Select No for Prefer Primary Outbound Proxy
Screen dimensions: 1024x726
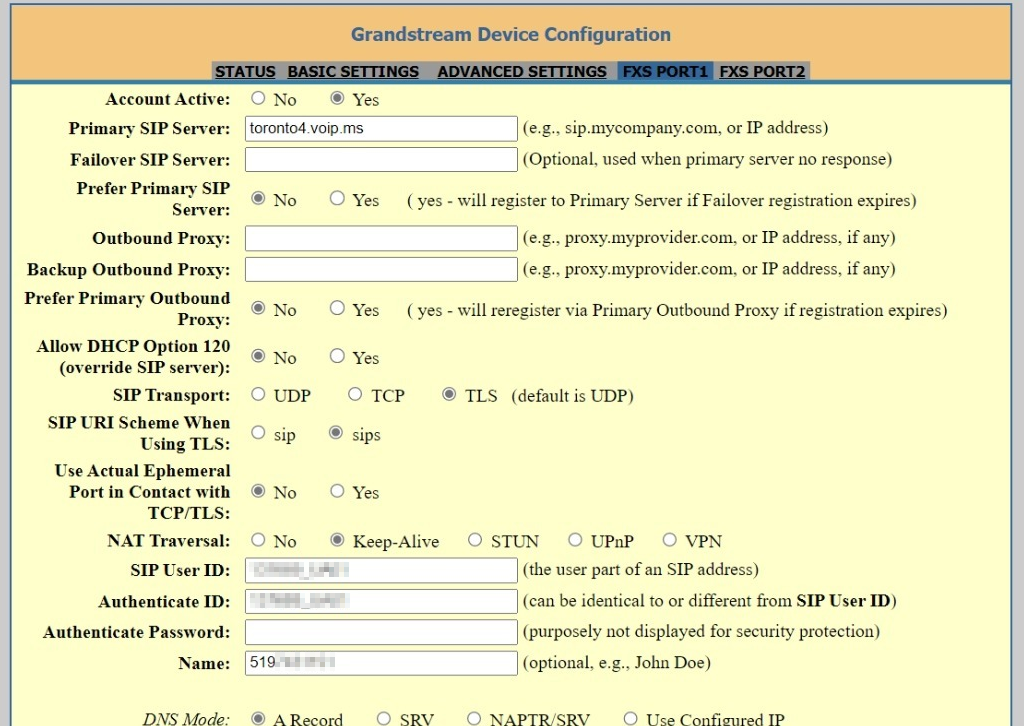point(259,308)
